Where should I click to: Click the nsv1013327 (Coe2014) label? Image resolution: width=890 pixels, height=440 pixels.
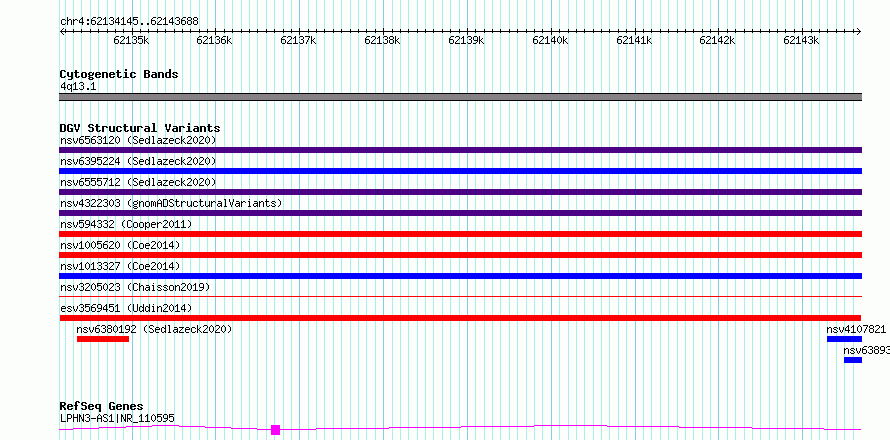click(120, 266)
